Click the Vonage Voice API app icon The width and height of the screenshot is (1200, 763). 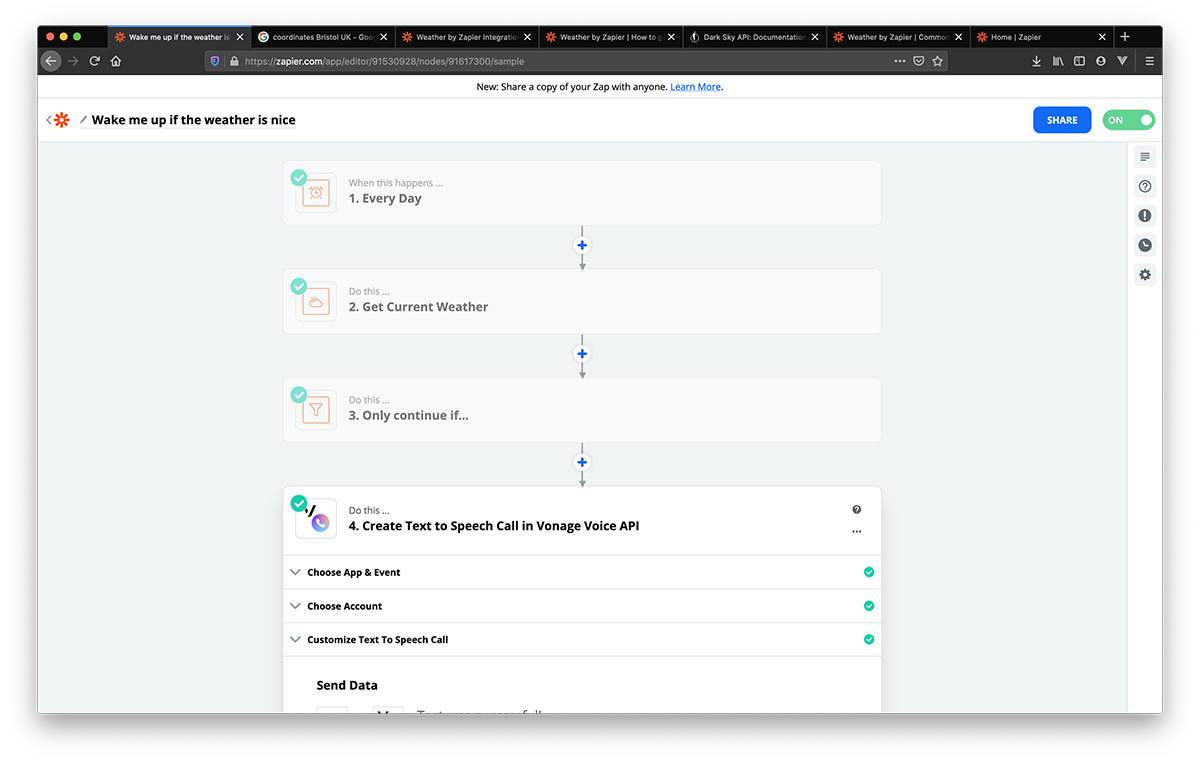tap(316, 518)
